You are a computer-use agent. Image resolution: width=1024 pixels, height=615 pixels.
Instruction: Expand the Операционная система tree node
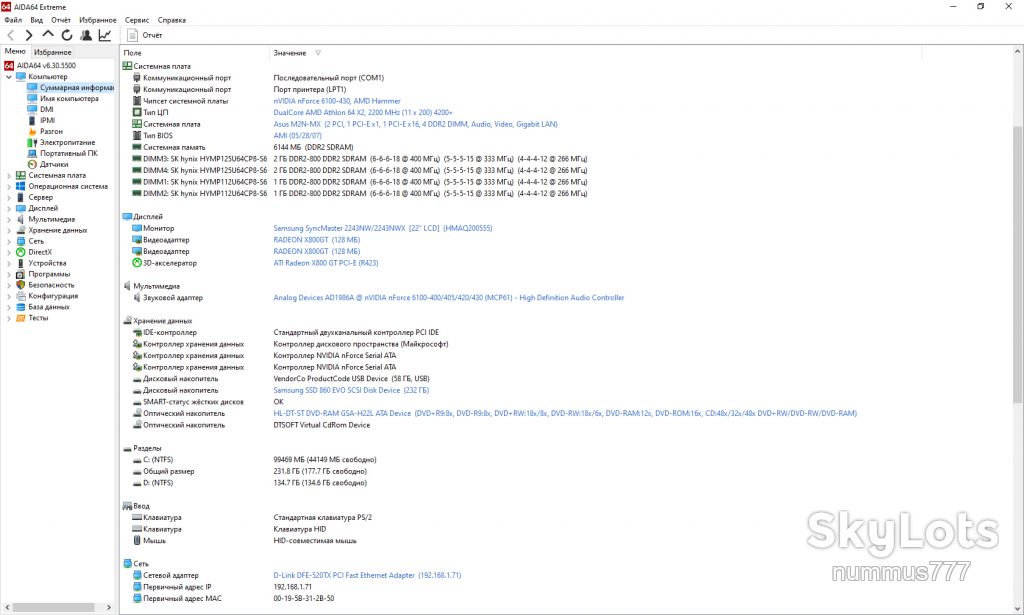pos(8,187)
